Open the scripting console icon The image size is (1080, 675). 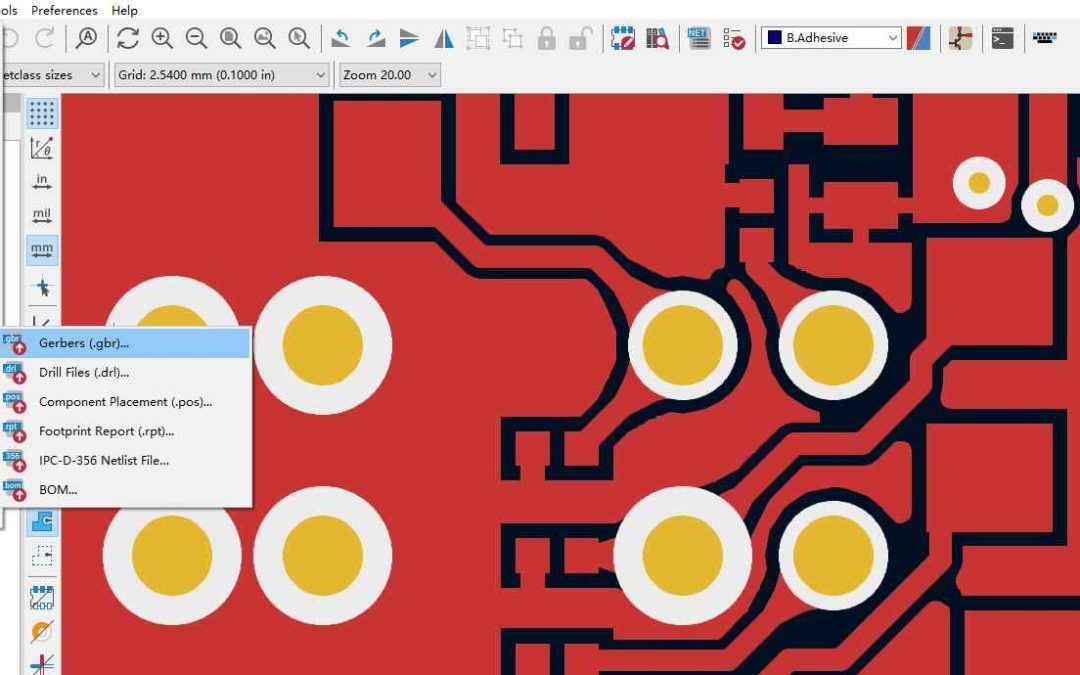point(1002,38)
